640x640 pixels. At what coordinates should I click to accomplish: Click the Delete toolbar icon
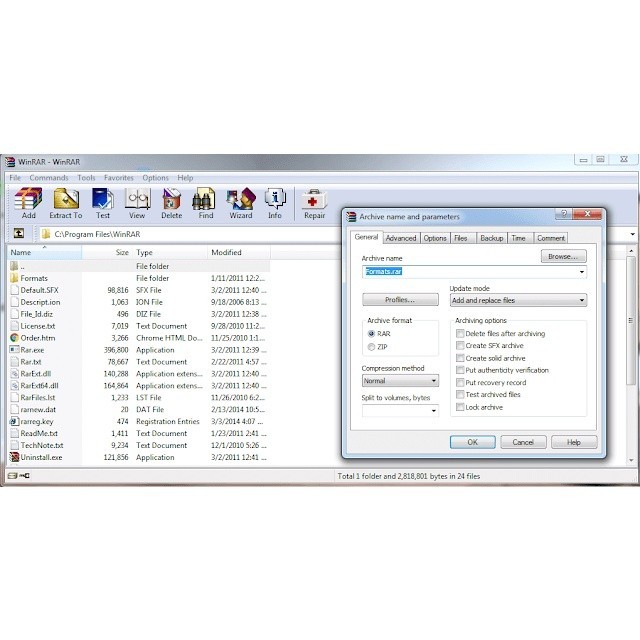(171, 199)
